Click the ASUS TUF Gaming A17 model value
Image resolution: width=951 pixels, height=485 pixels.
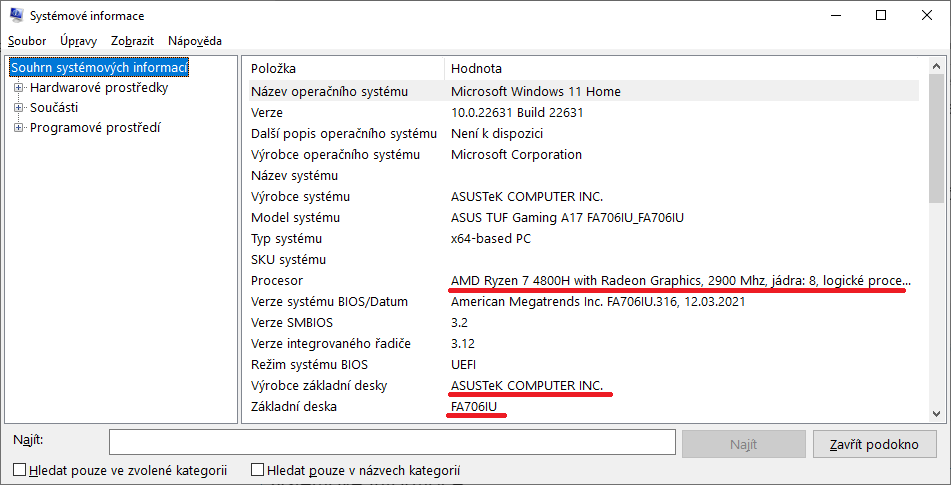[568, 218]
